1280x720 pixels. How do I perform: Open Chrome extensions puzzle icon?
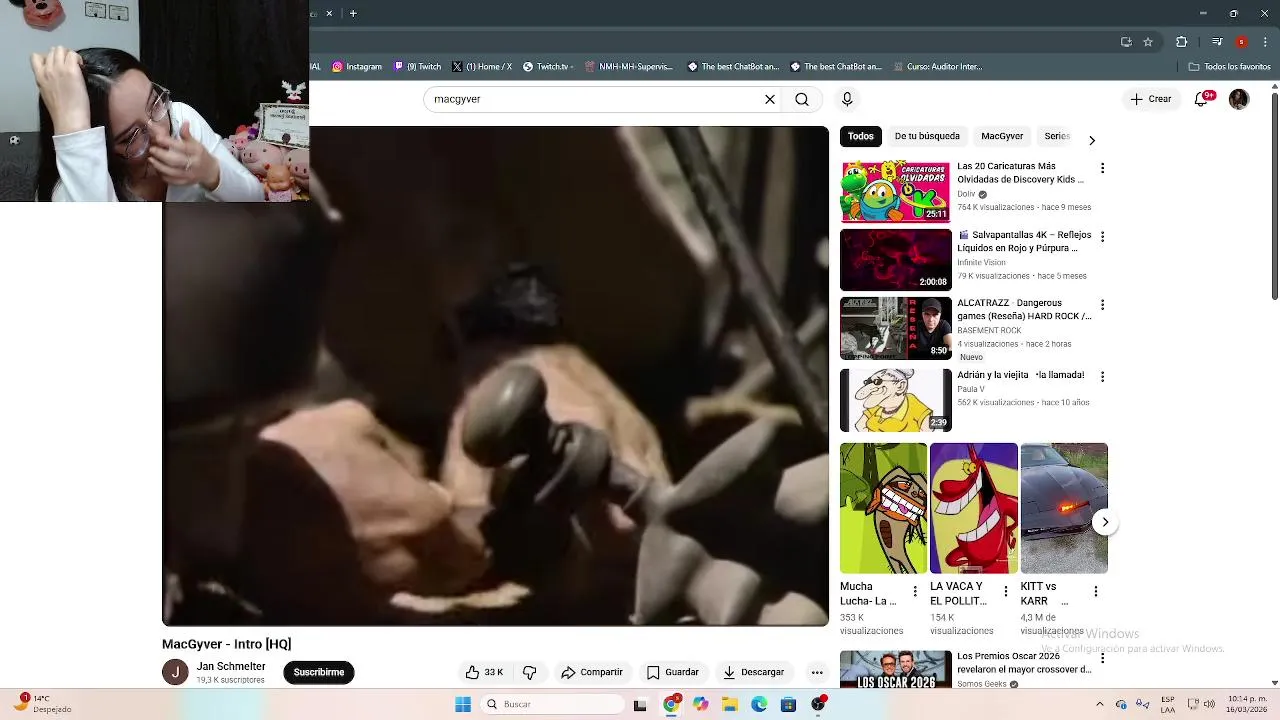pos(1181,42)
